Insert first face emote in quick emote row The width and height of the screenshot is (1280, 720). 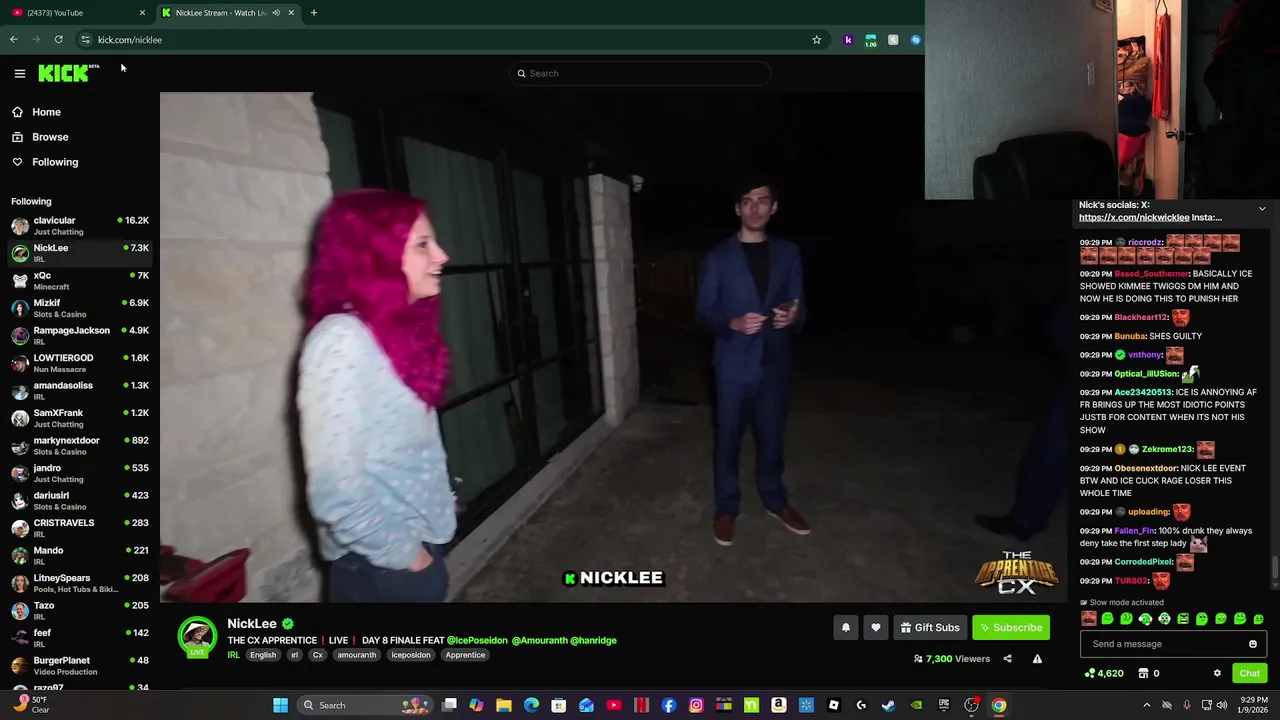(x=1089, y=619)
